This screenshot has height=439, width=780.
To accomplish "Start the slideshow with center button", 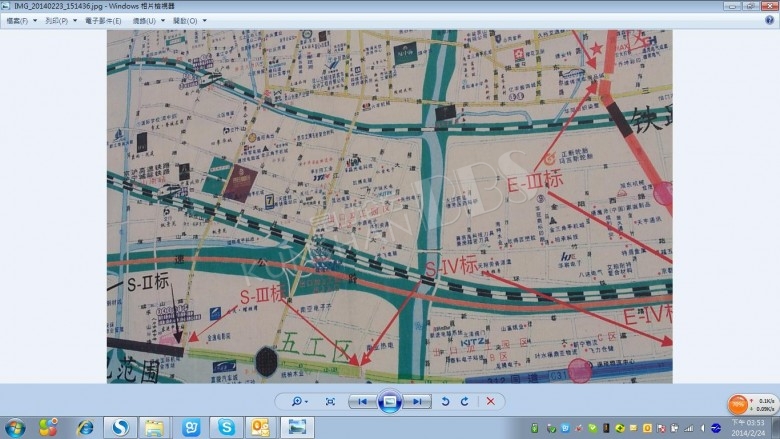I will (390, 401).
